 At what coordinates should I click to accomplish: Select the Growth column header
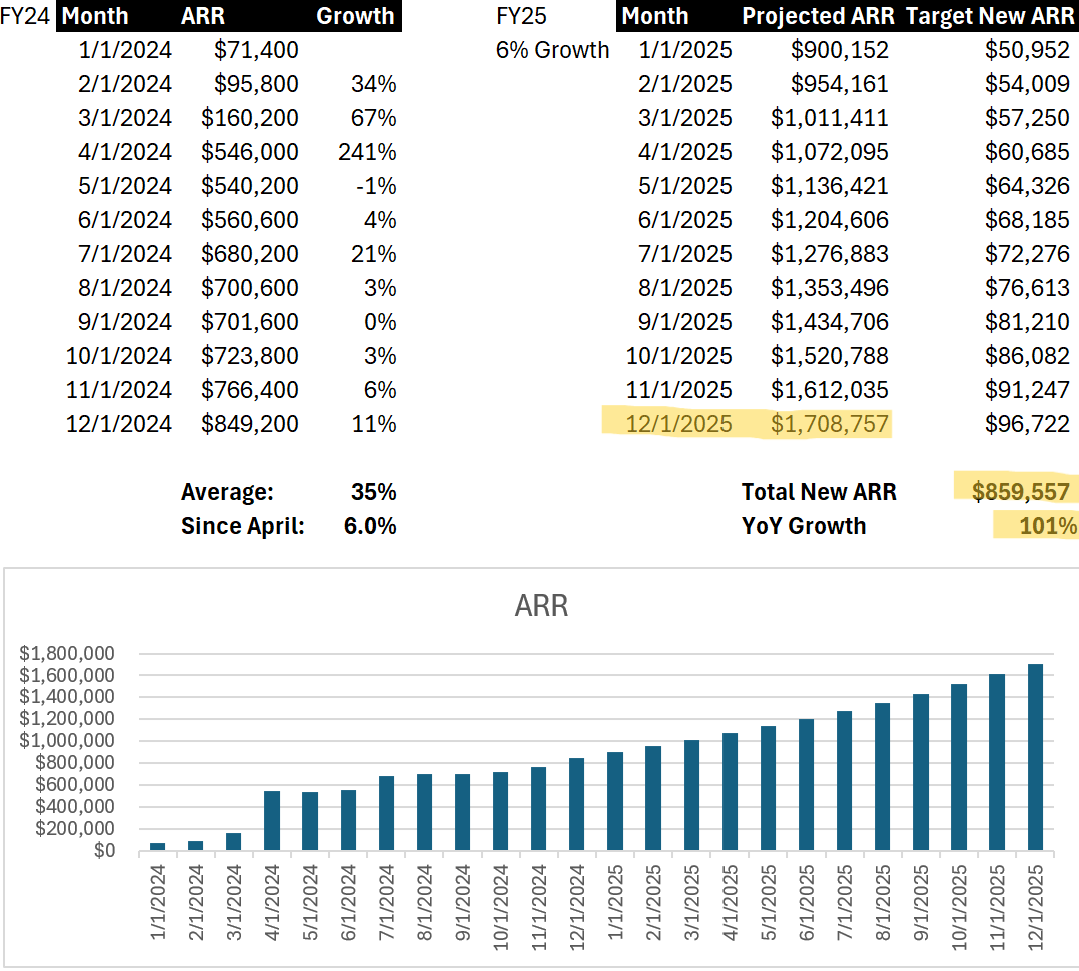(x=355, y=16)
